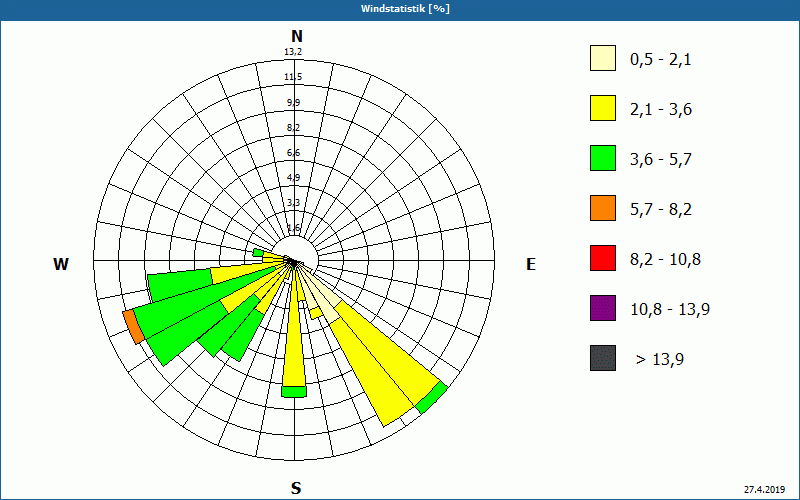Click the 8,2 radial scale label
Screen dimensions: 800x500
tap(293, 128)
